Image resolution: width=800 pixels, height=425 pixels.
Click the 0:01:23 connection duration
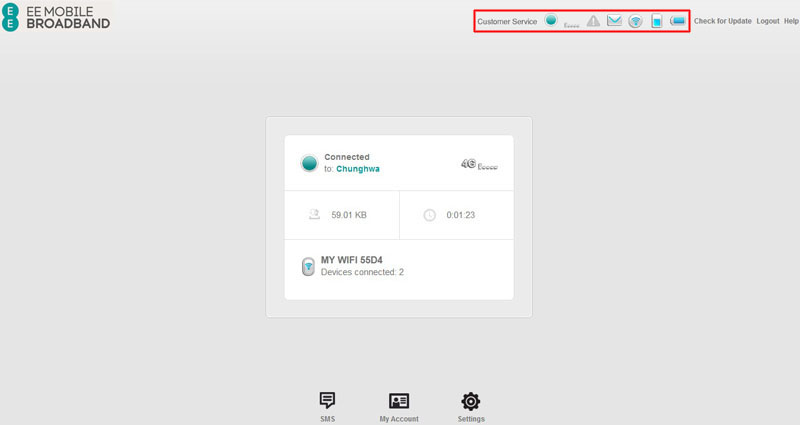461,215
